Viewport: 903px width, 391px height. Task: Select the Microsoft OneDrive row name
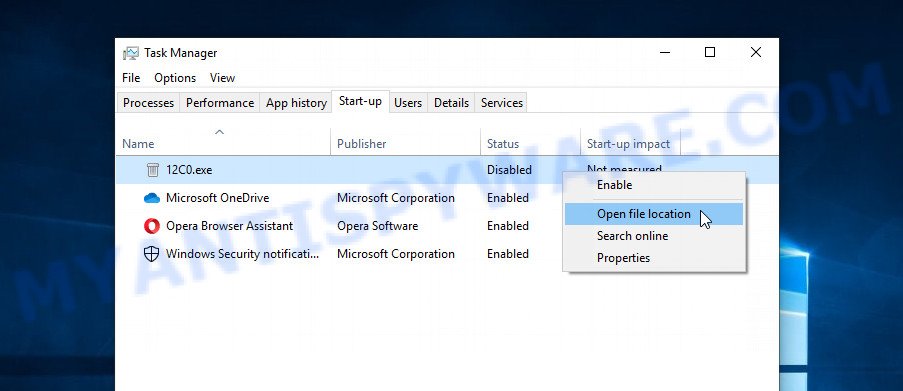217,198
